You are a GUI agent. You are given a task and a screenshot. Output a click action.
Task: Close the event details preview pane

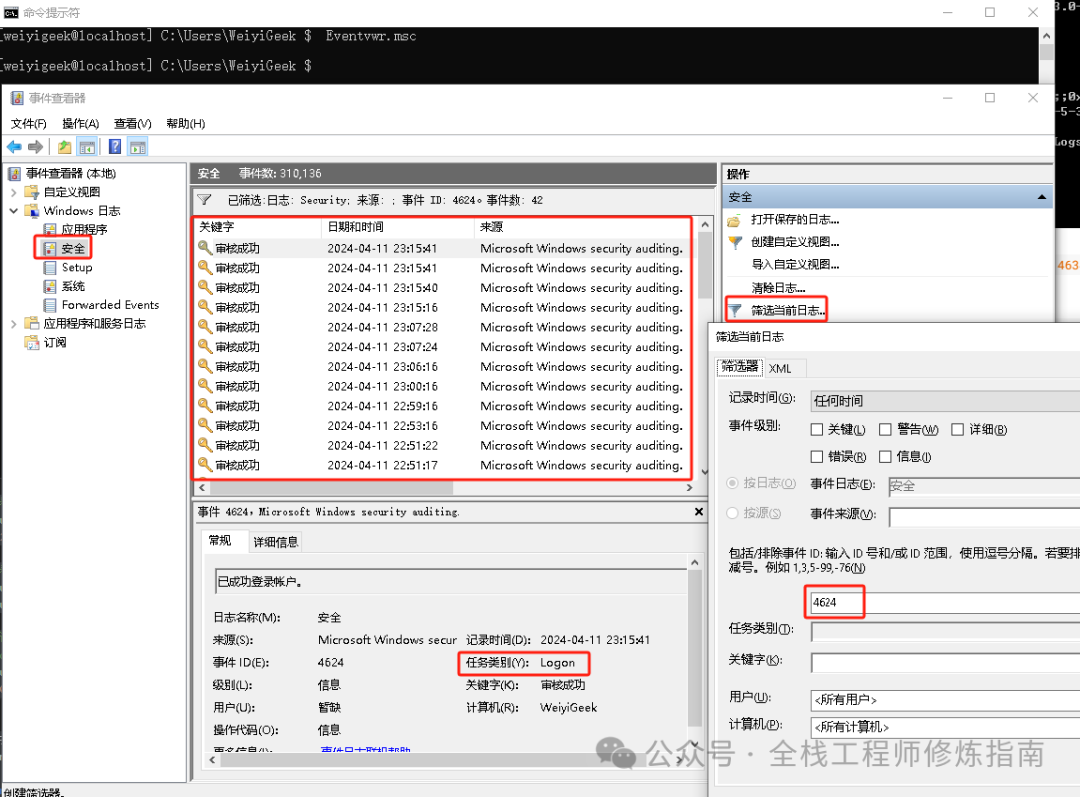(698, 512)
